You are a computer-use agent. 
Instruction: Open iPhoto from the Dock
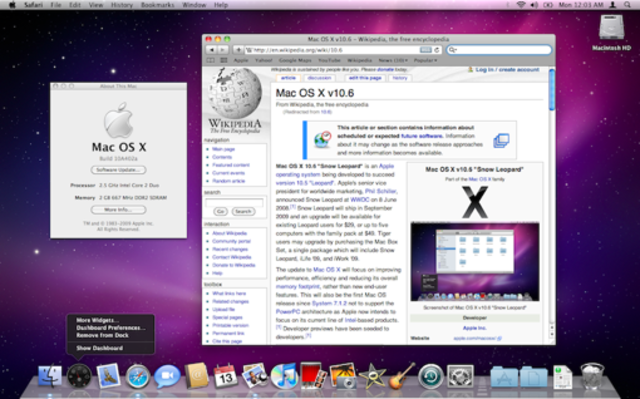click(x=343, y=376)
